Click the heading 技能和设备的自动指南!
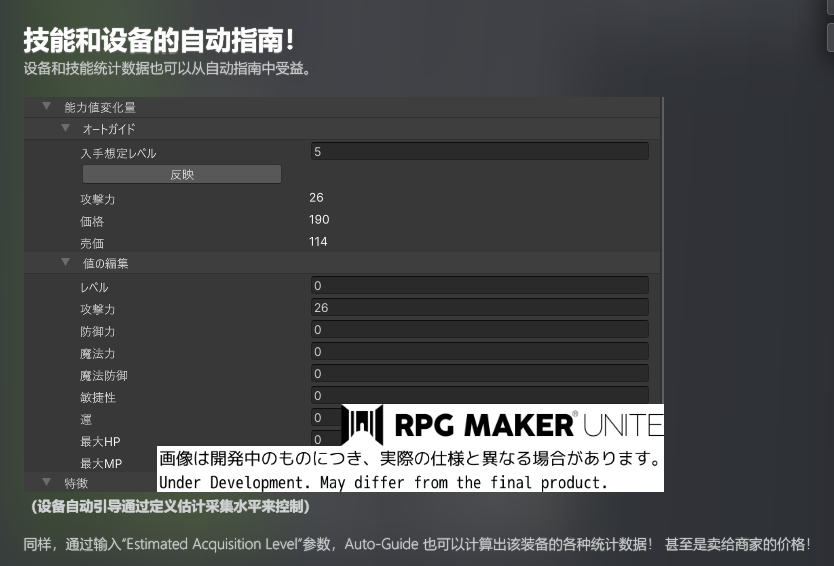This screenshot has height=566, width=834. point(159,40)
